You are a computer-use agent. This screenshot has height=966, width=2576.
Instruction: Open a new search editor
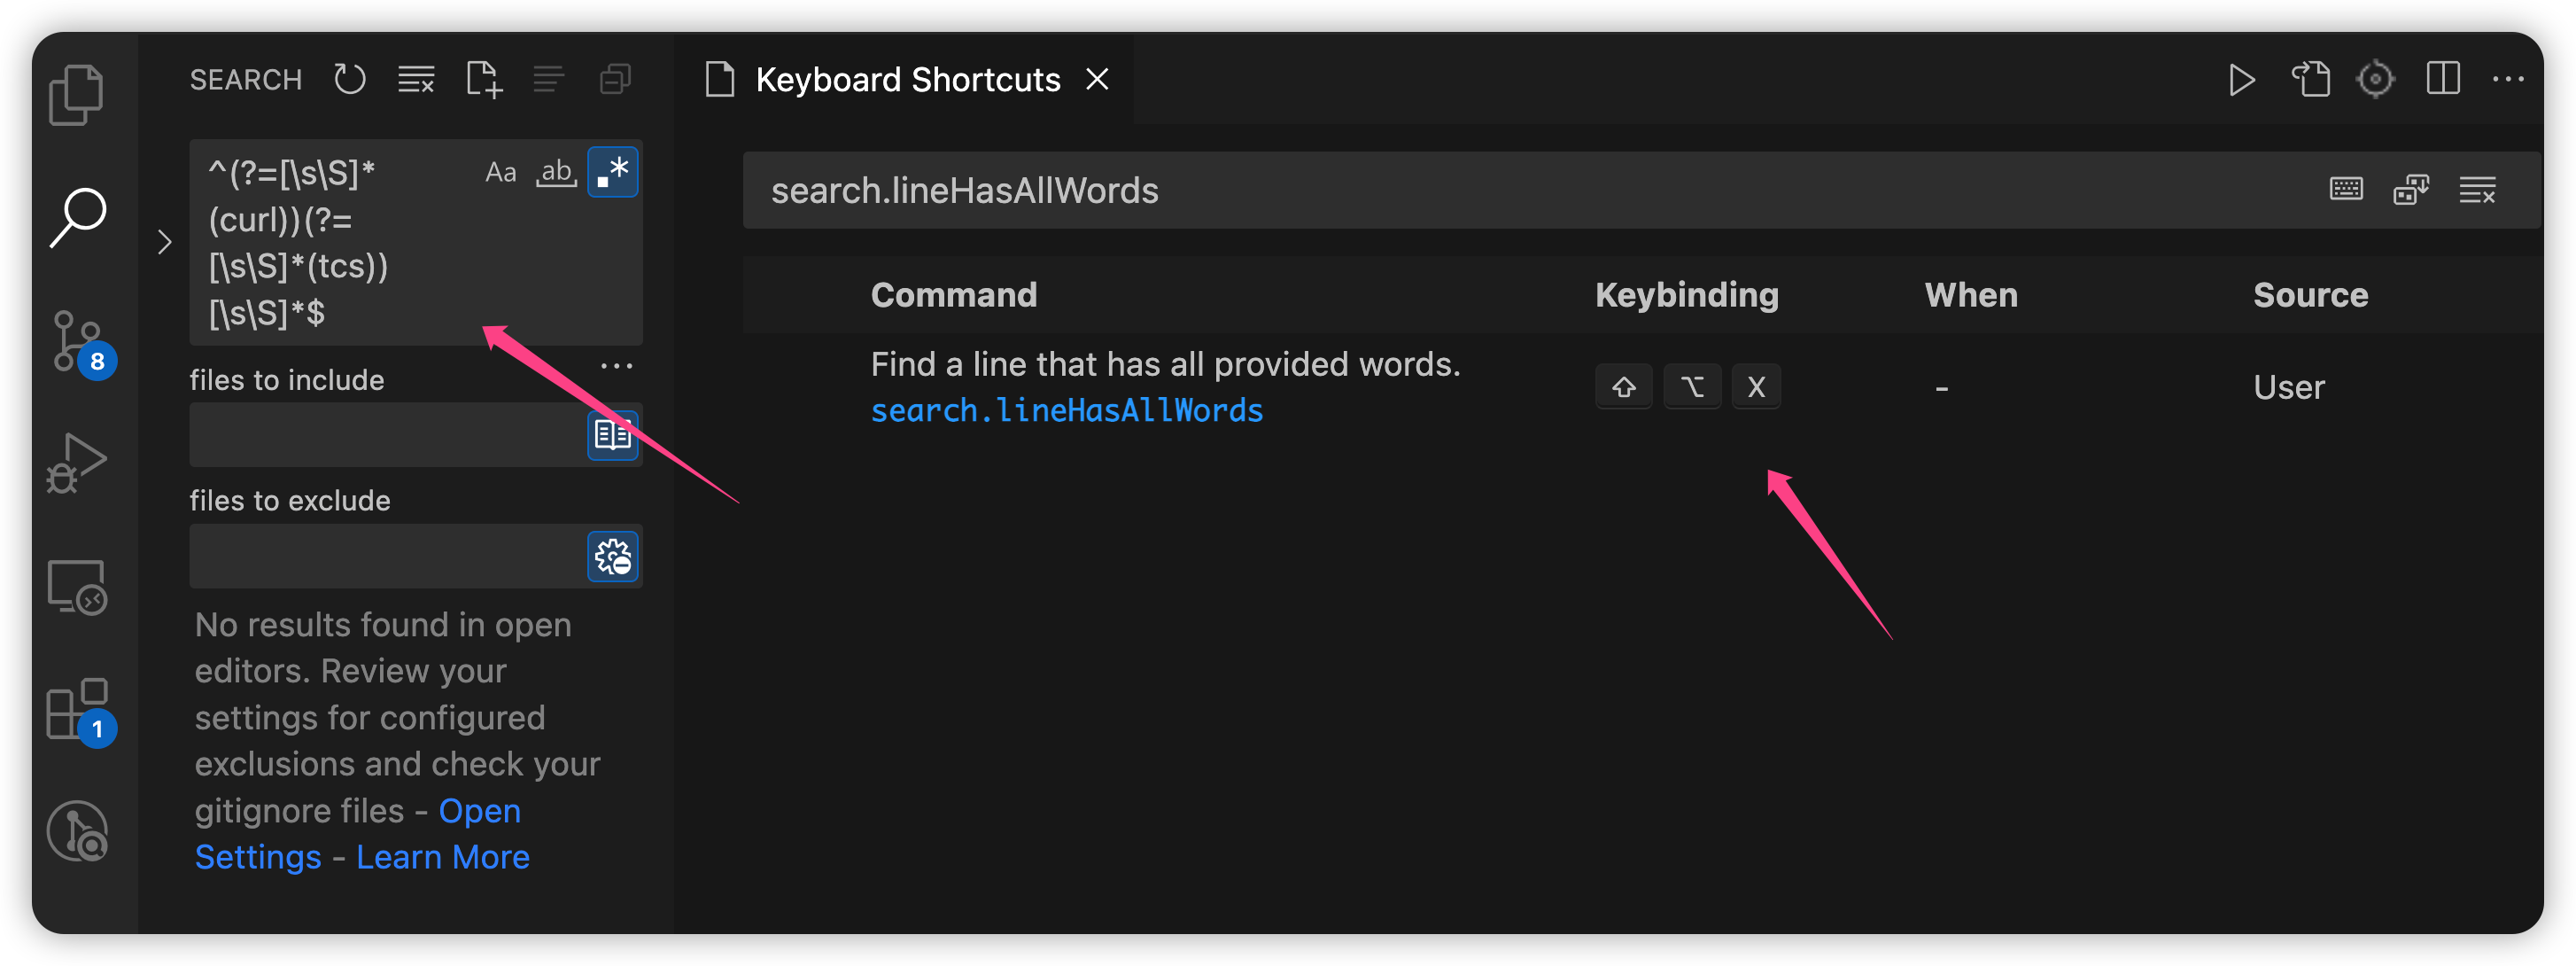point(483,79)
